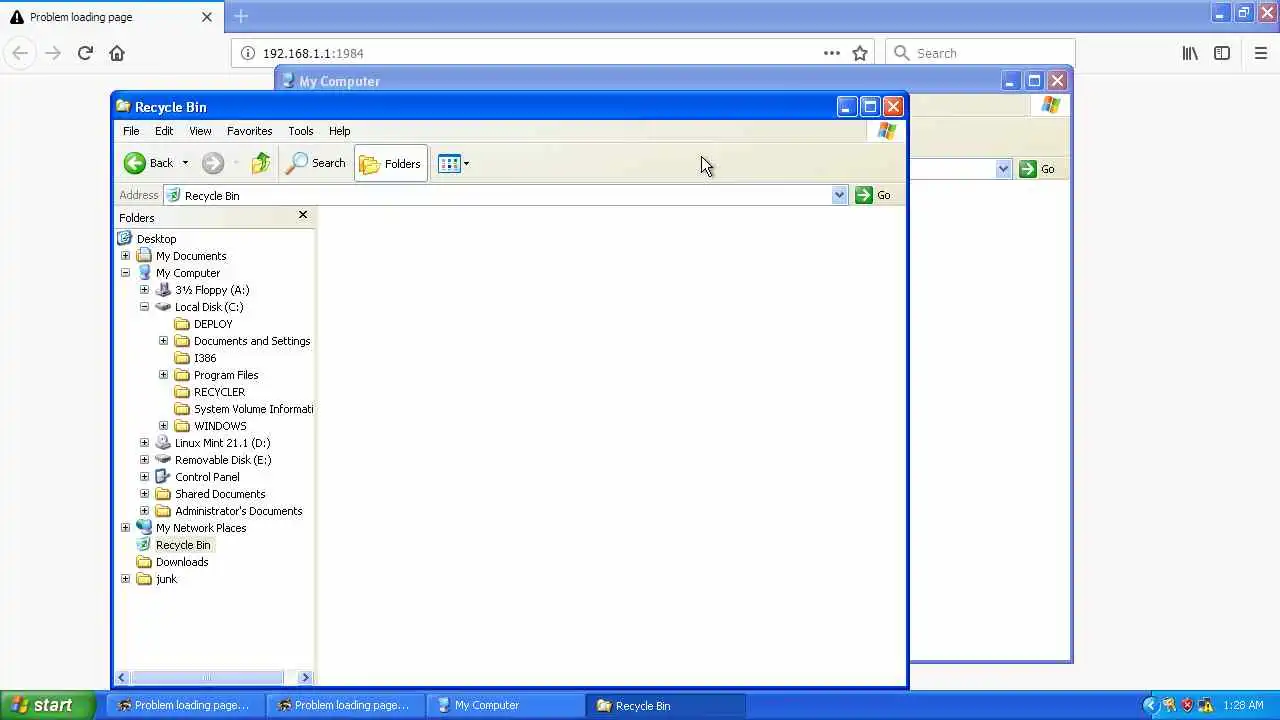Image resolution: width=1280 pixels, height=720 pixels.
Task: Select System Volume Information folder
Action: pyautogui.click(x=253, y=409)
